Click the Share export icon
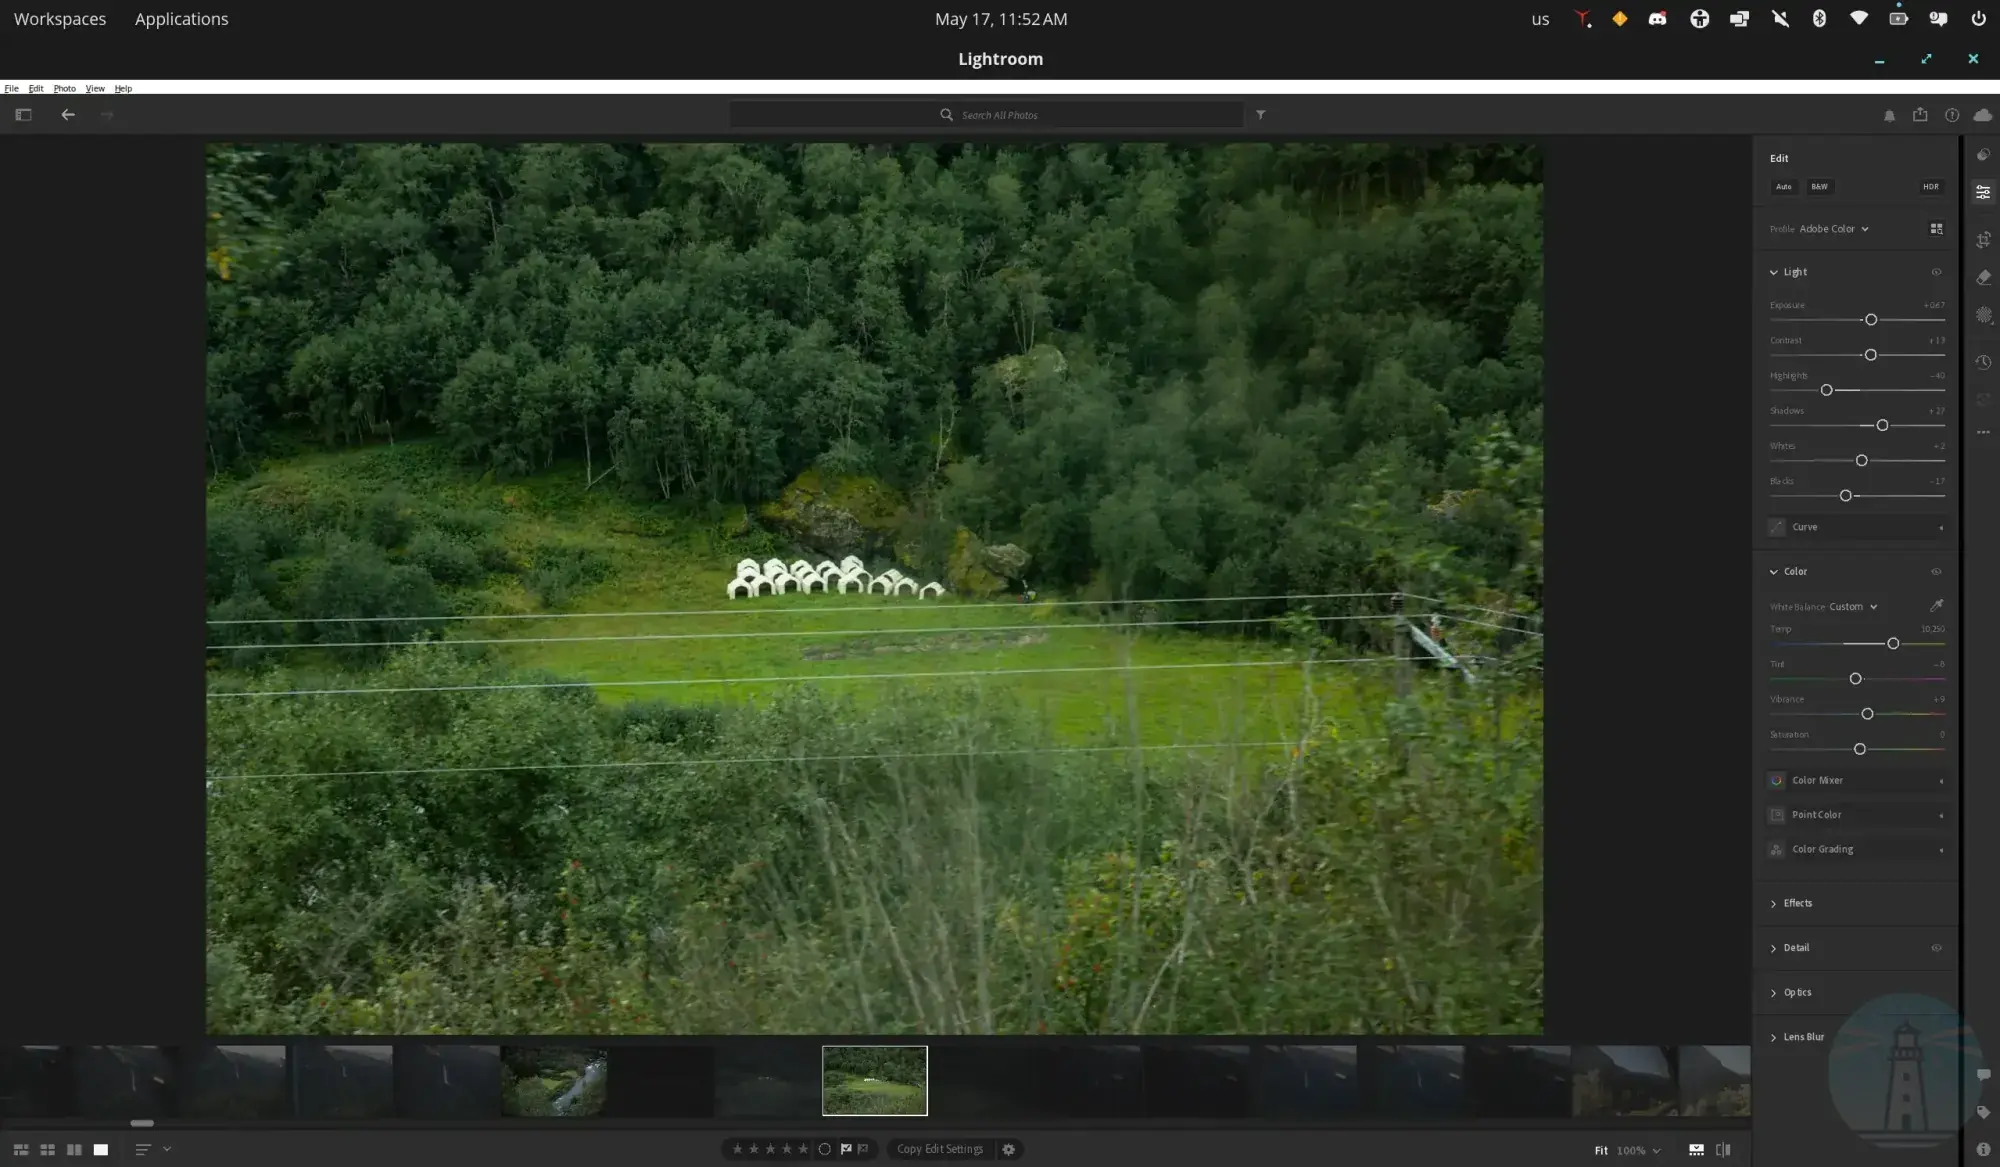This screenshot has height=1167, width=2000. (x=1920, y=115)
